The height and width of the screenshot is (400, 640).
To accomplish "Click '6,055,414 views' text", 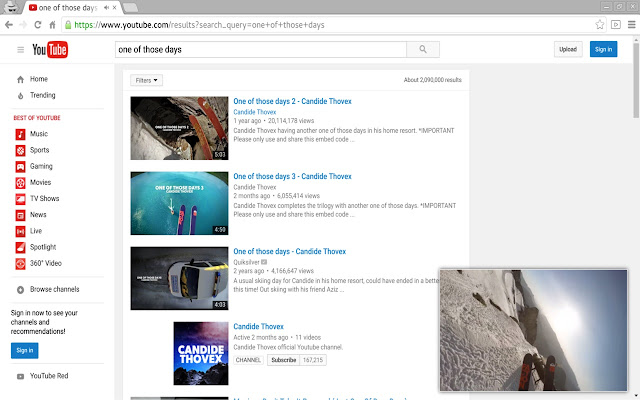I will tap(298, 196).
